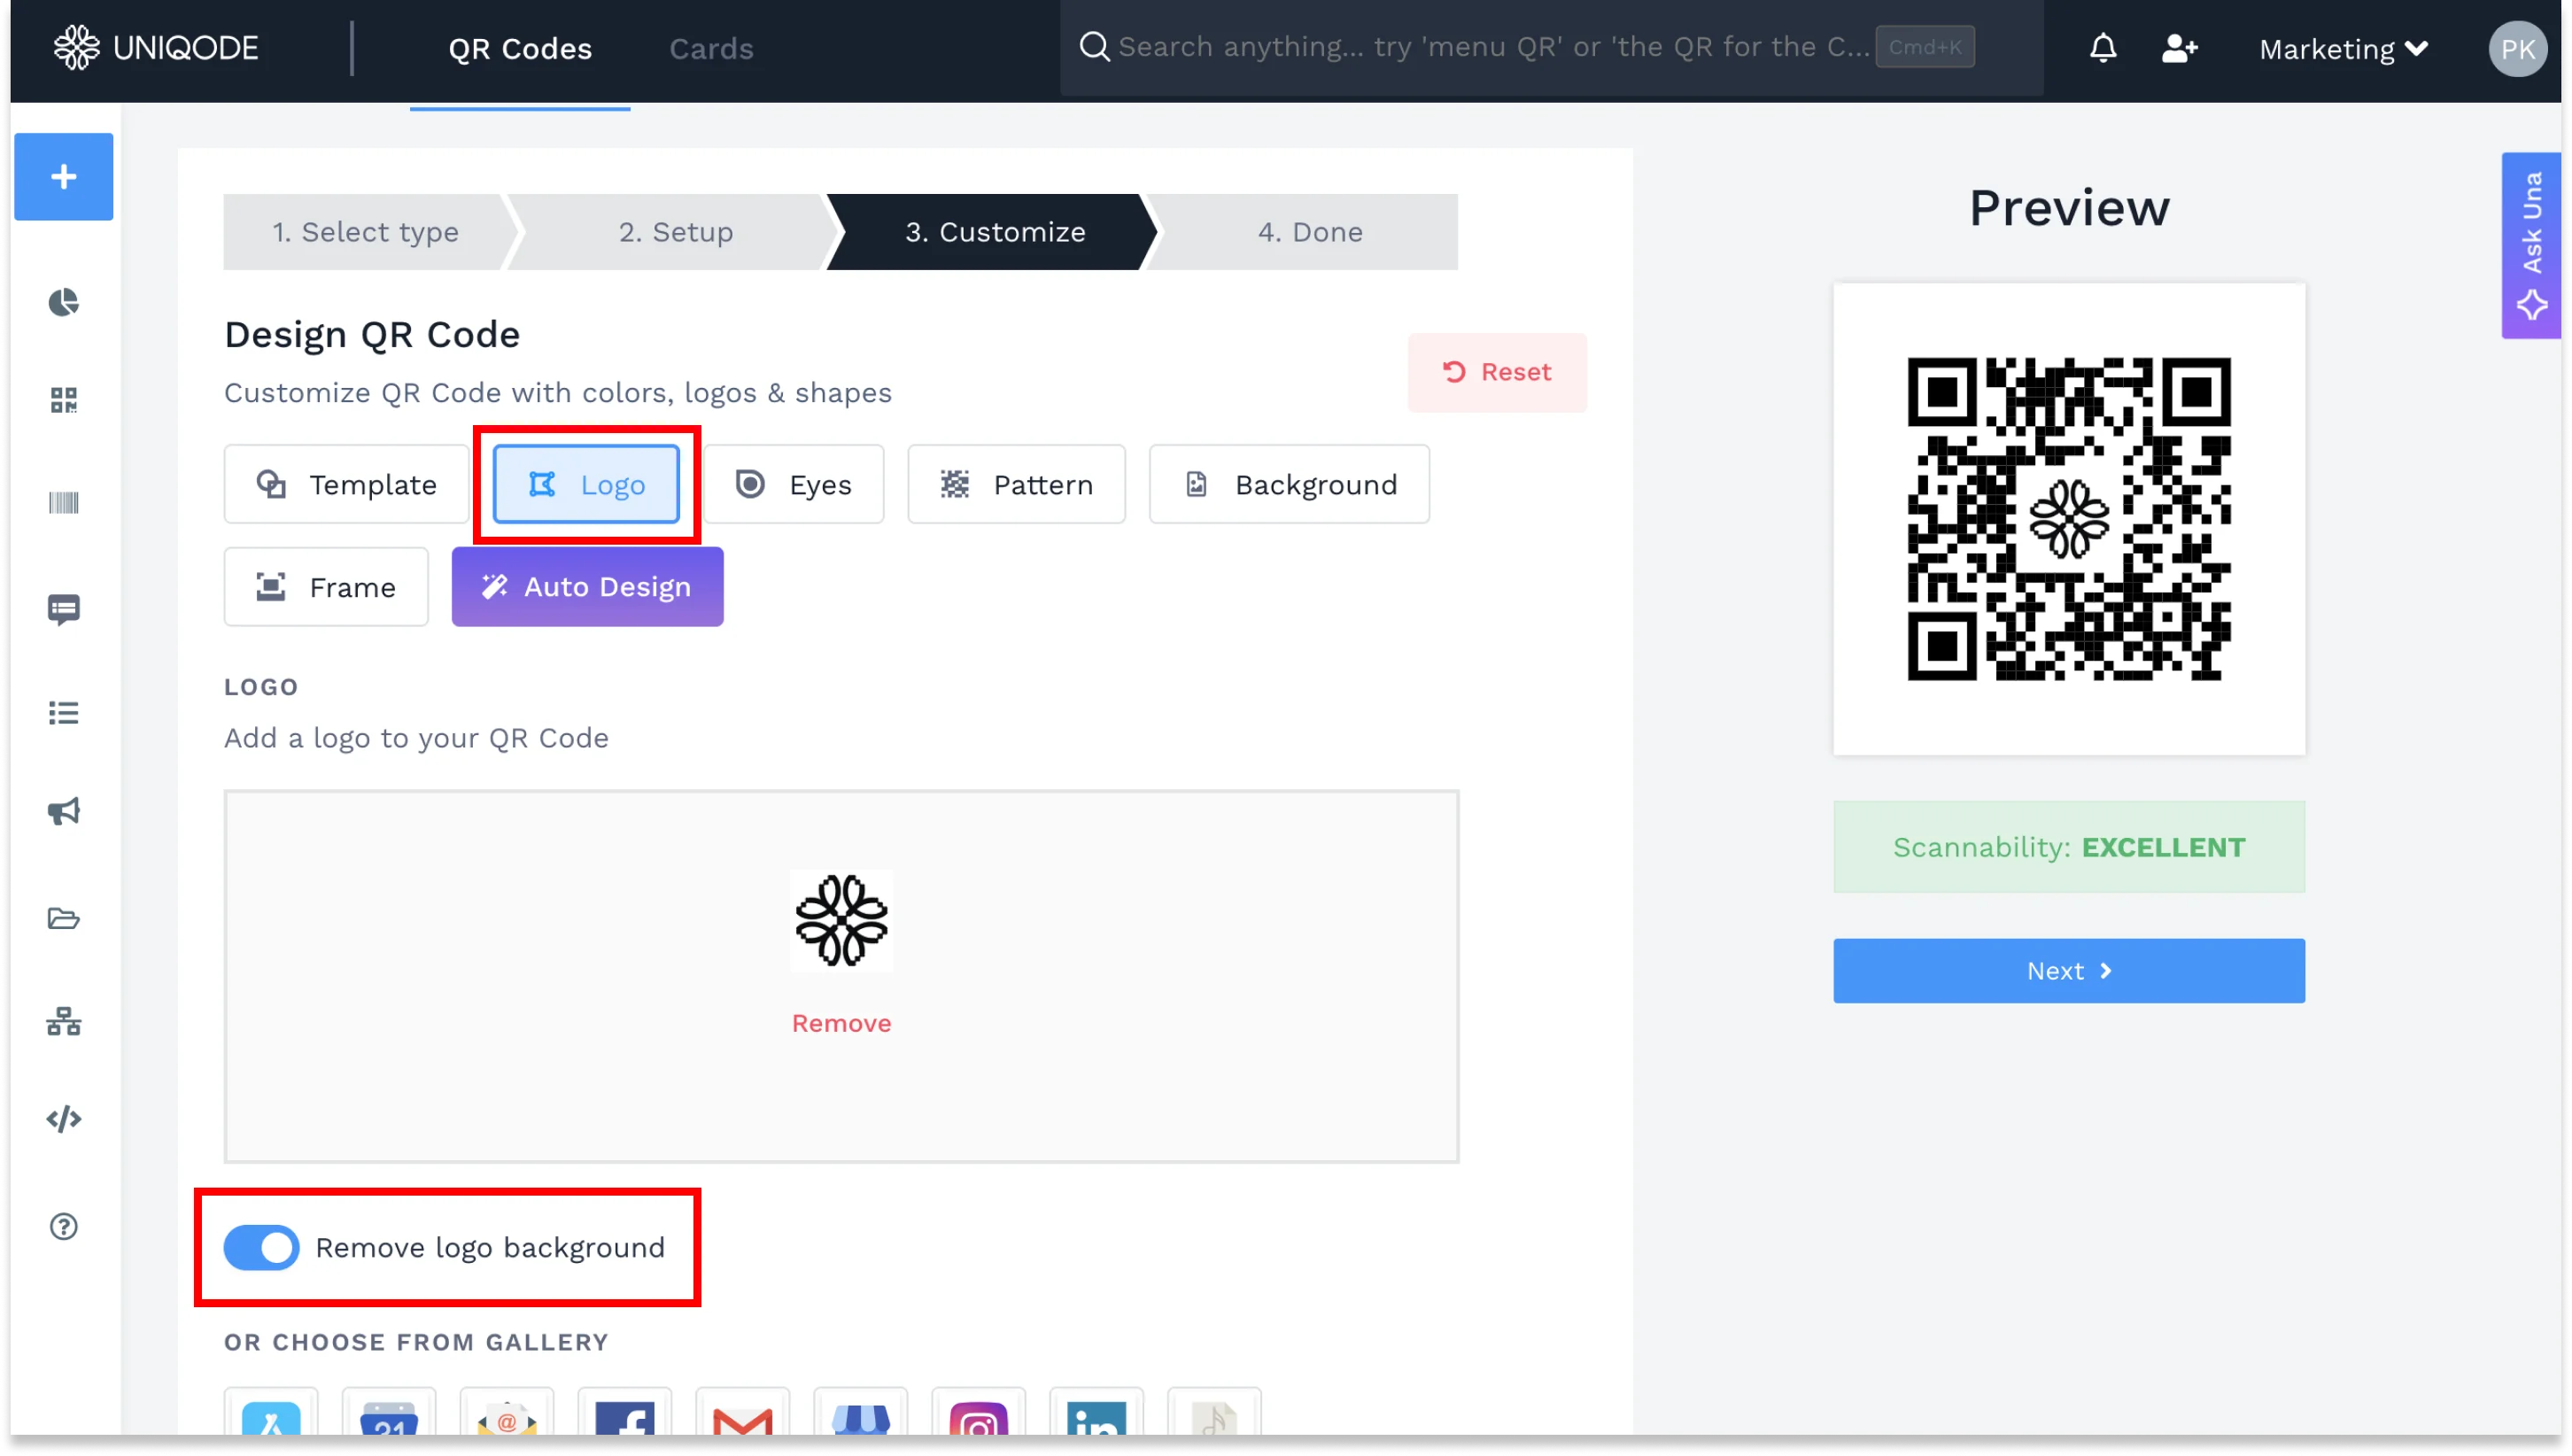Viewport: 2572px width, 1456px height.
Task: Expand the Marketing organization dropdown
Action: coord(2343,49)
